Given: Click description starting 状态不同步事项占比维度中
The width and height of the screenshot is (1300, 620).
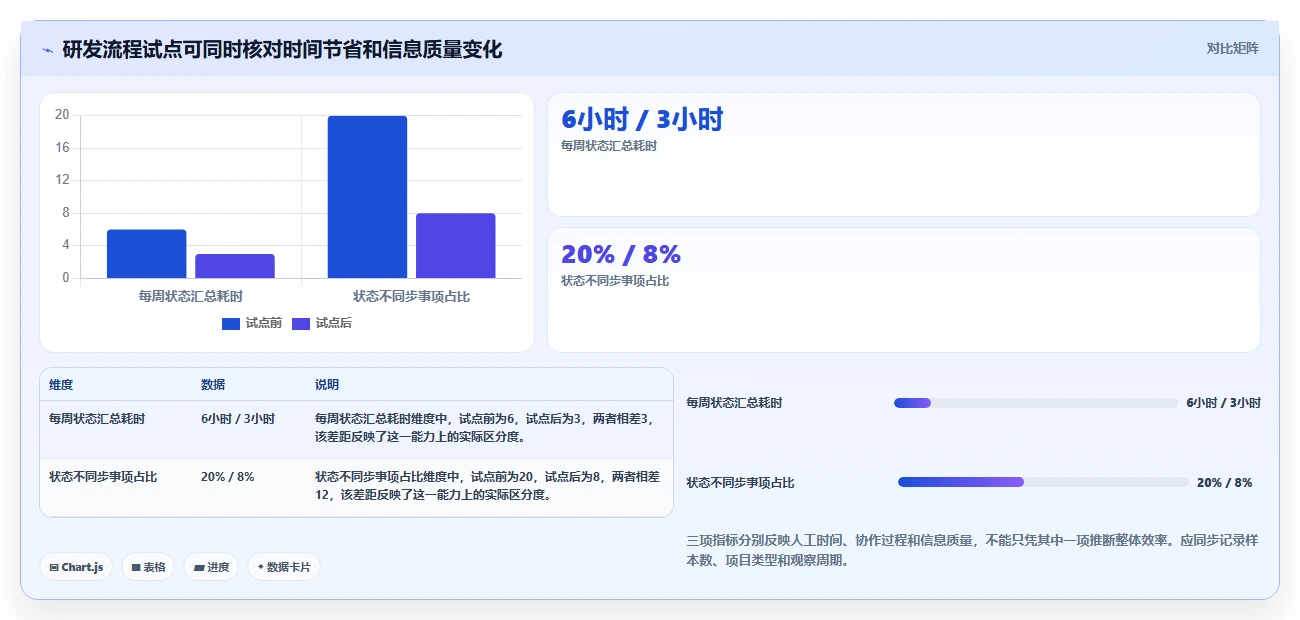Looking at the screenshot, I should tap(488, 486).
